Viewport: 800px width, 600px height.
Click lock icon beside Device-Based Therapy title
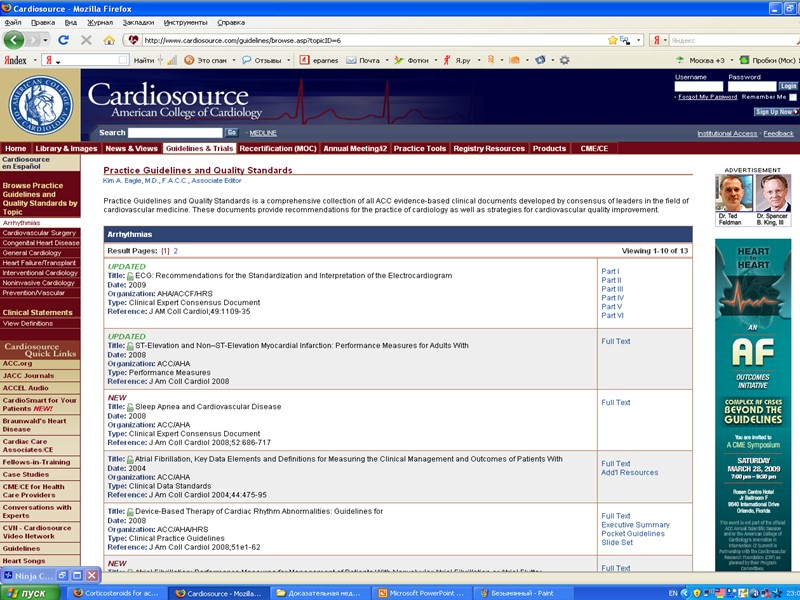tap(130, 512)
